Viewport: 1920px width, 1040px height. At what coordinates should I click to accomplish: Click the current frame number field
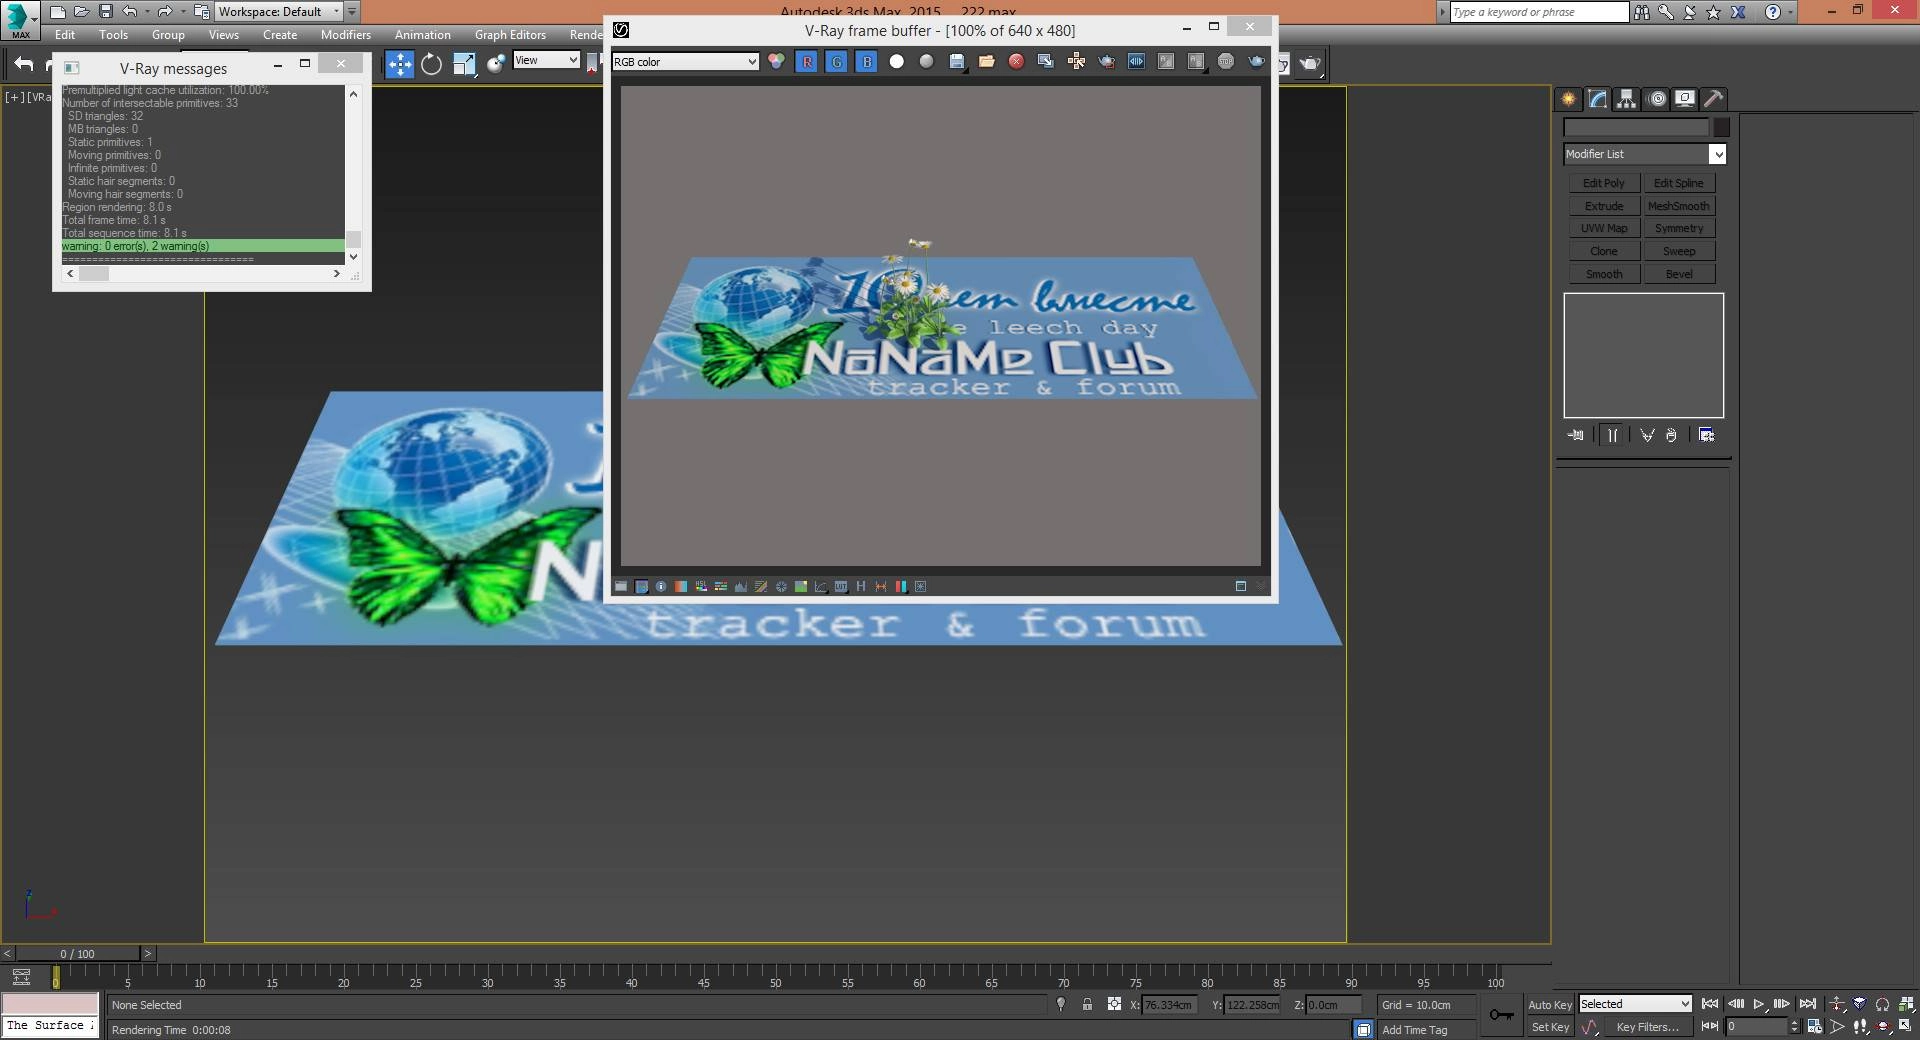tap(1756, 1026)
